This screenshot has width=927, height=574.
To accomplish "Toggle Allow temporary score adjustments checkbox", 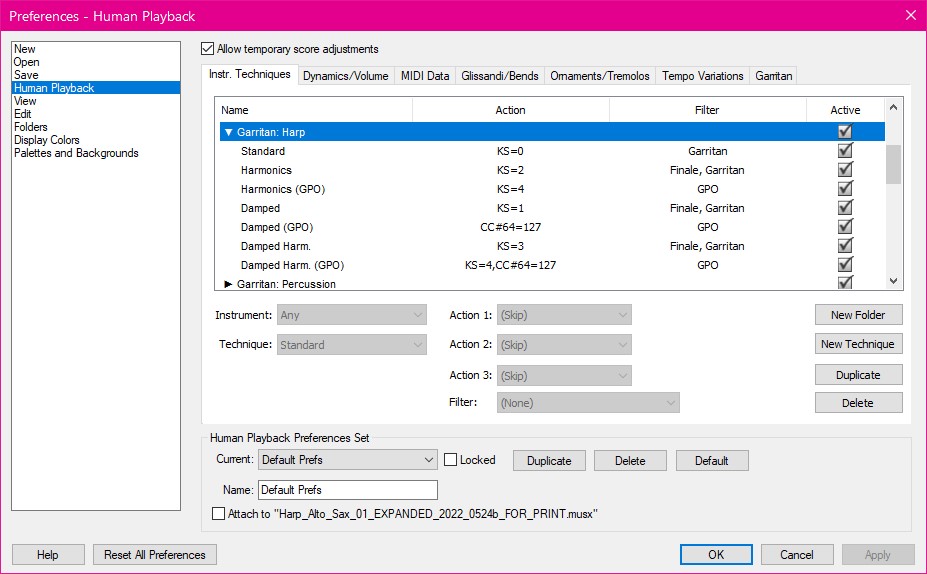I will coord(208,49).
